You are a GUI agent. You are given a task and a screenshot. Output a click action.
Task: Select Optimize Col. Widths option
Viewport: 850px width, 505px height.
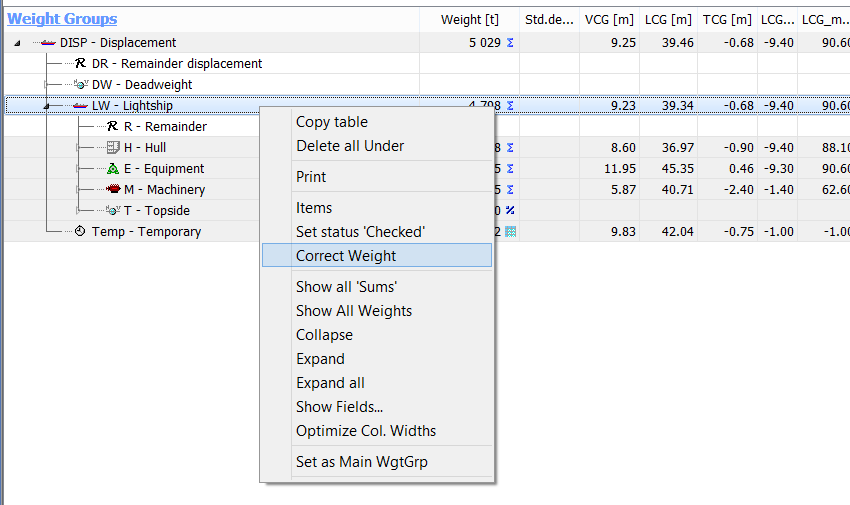tap(377, 431)
